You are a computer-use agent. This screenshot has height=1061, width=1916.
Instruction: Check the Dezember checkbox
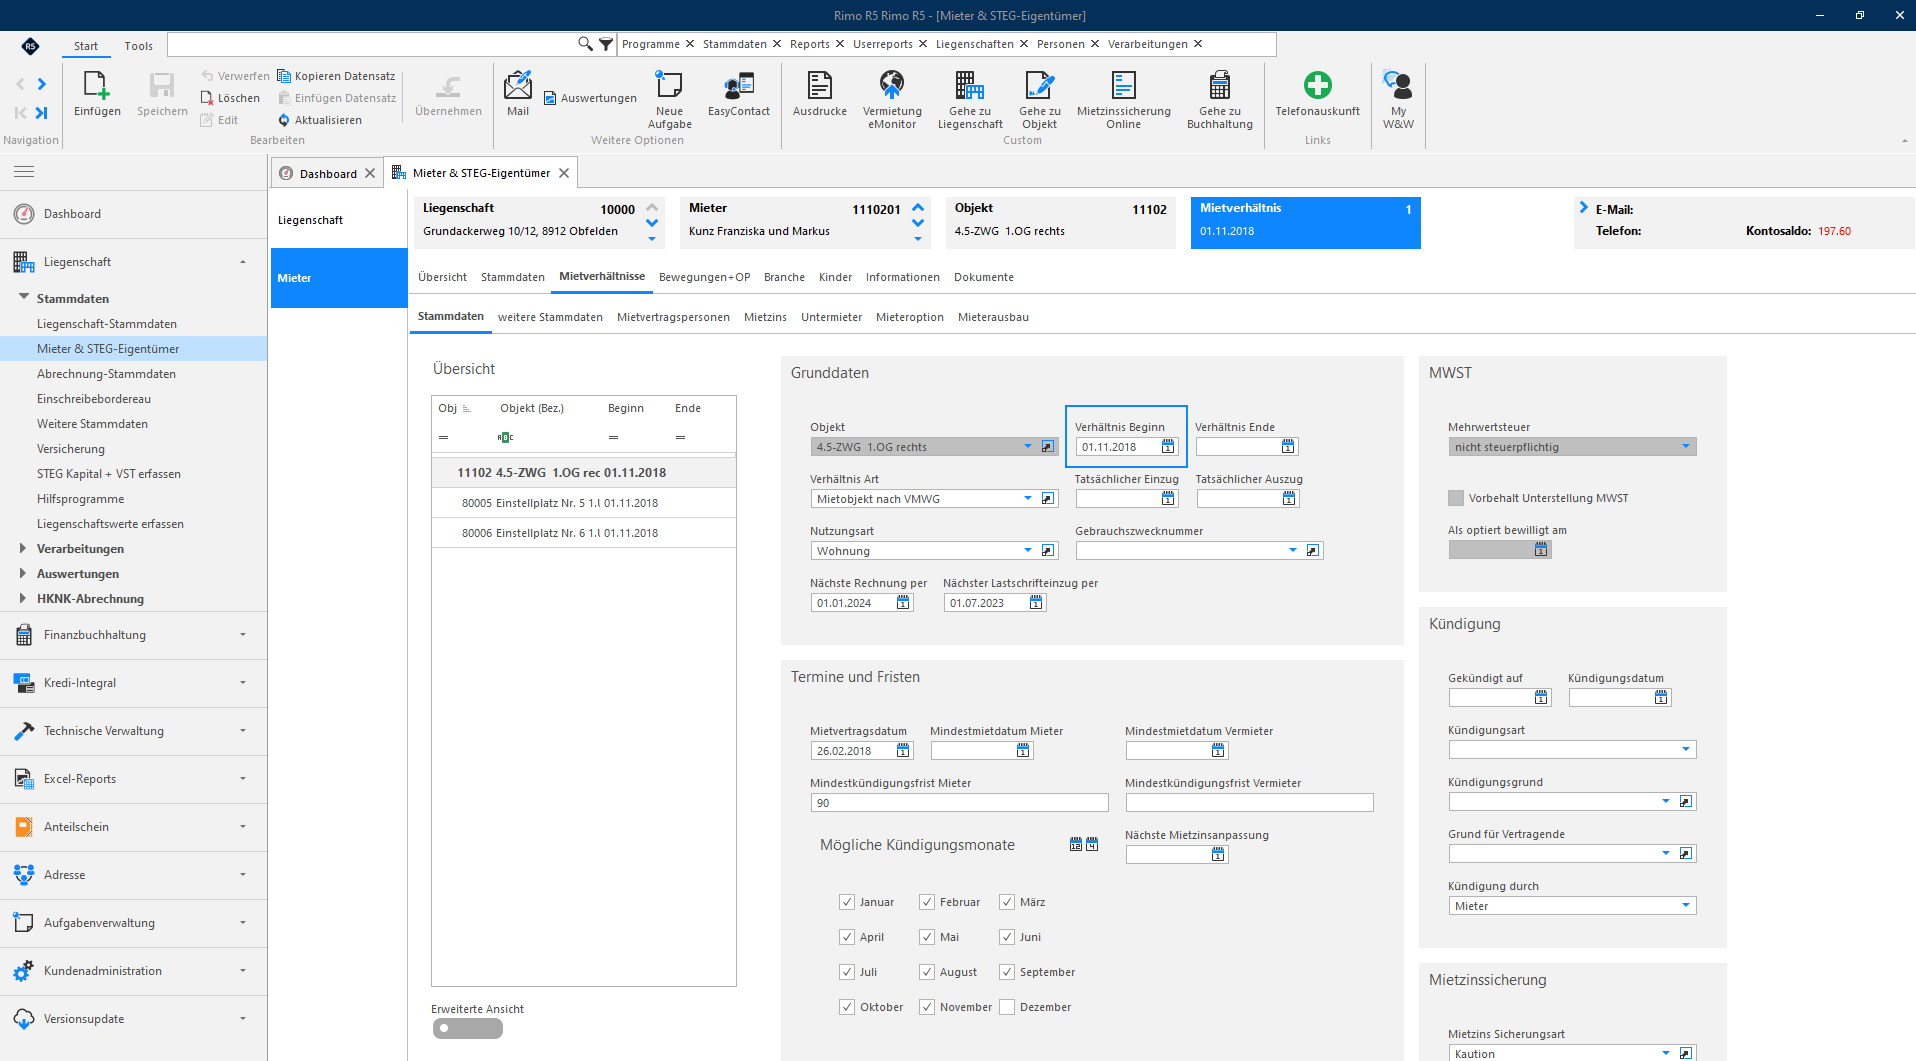pos(1007,1007)
